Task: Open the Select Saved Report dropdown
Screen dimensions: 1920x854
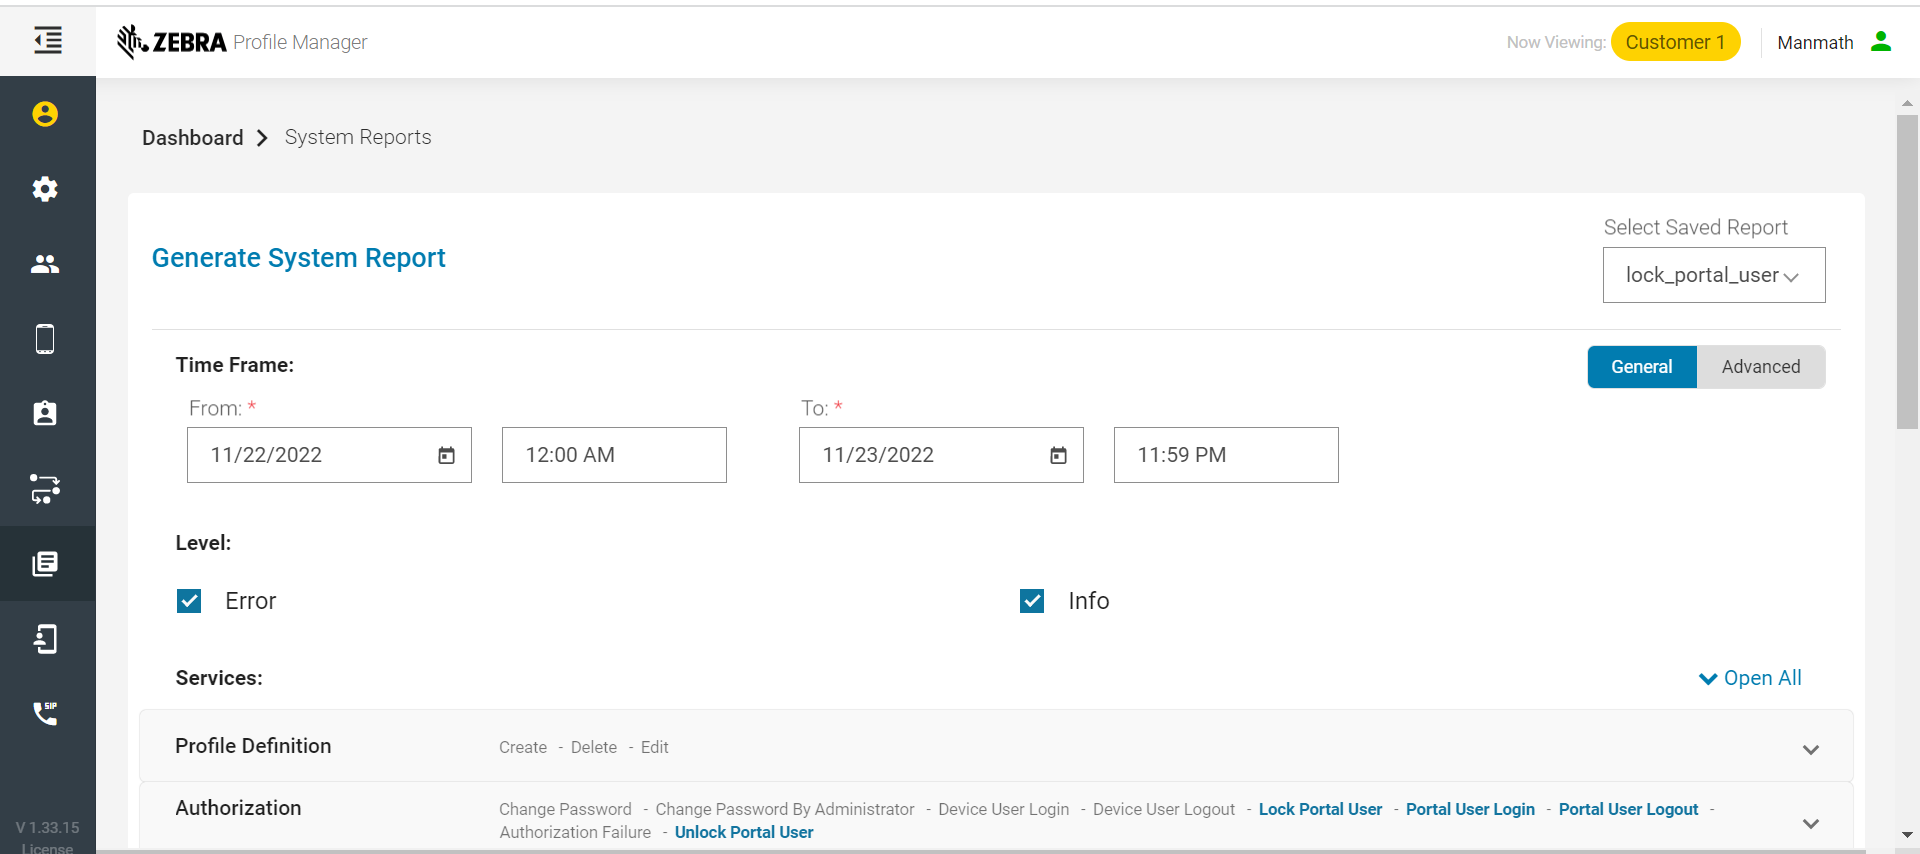Action: (1713, 275)
